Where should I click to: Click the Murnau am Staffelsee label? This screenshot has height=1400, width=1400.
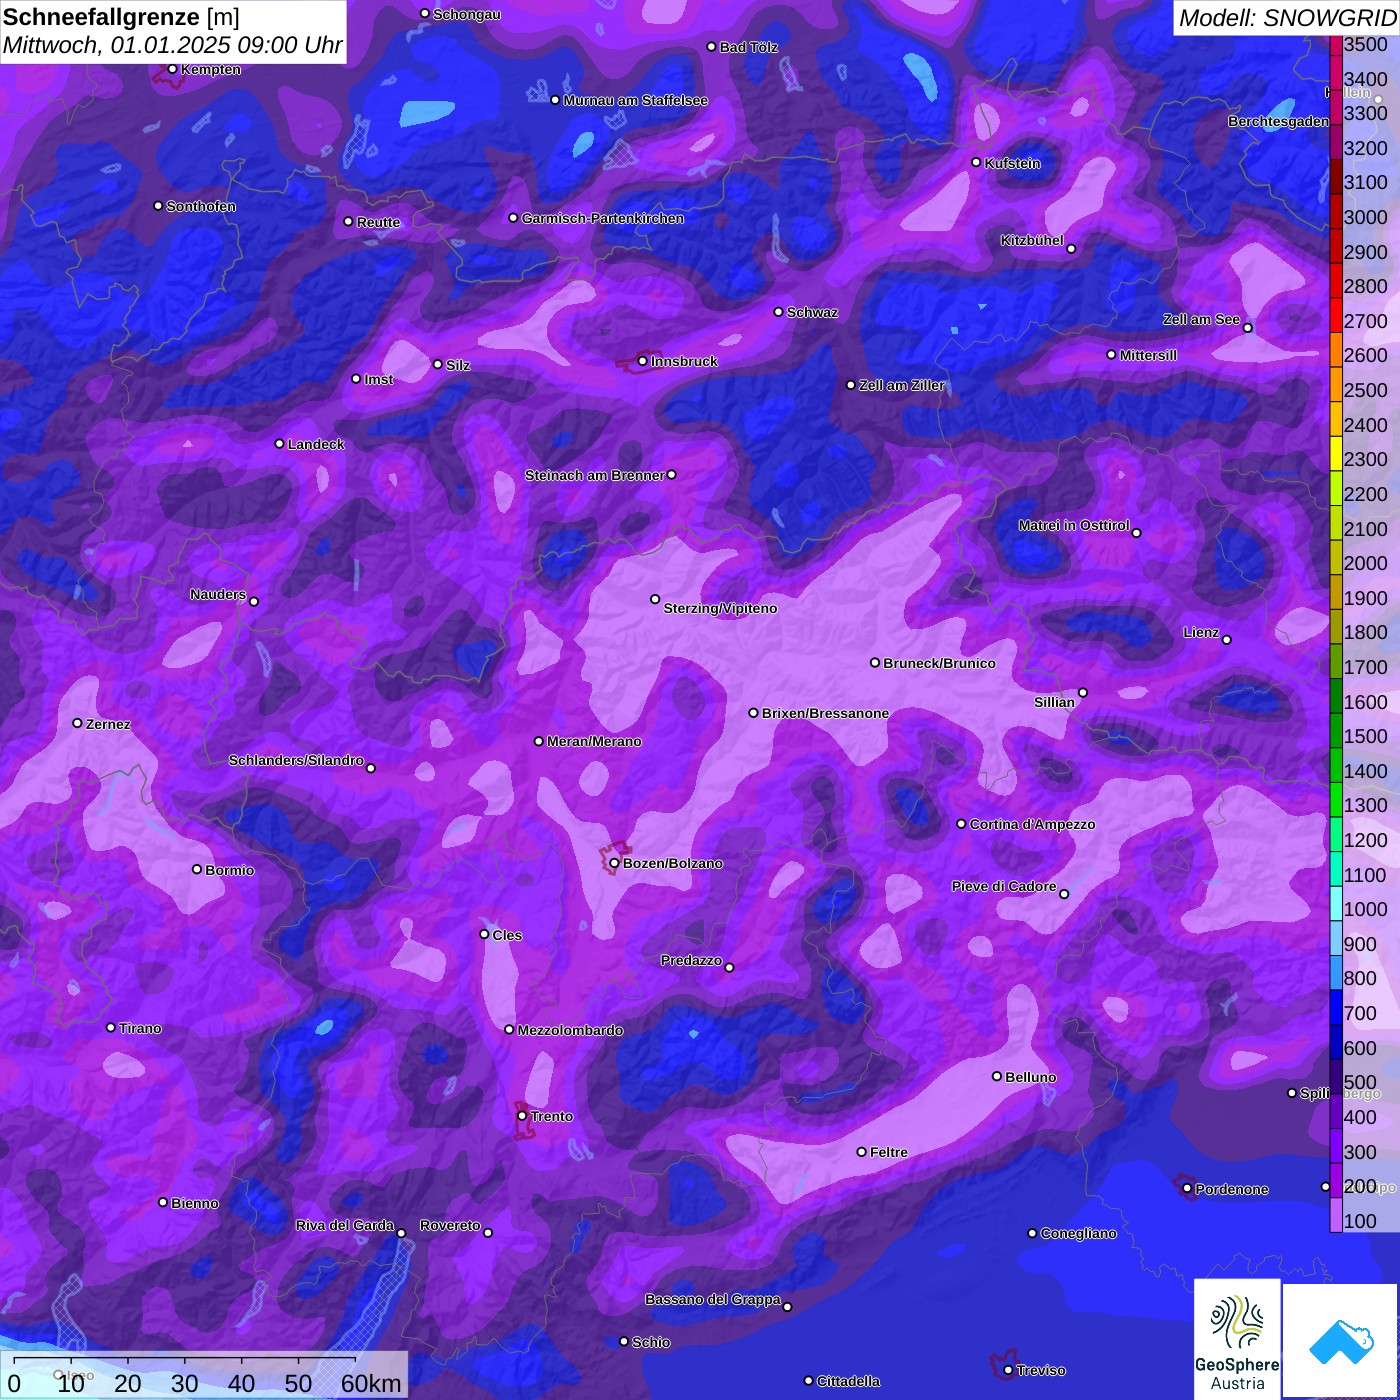[x=635, y=100]
